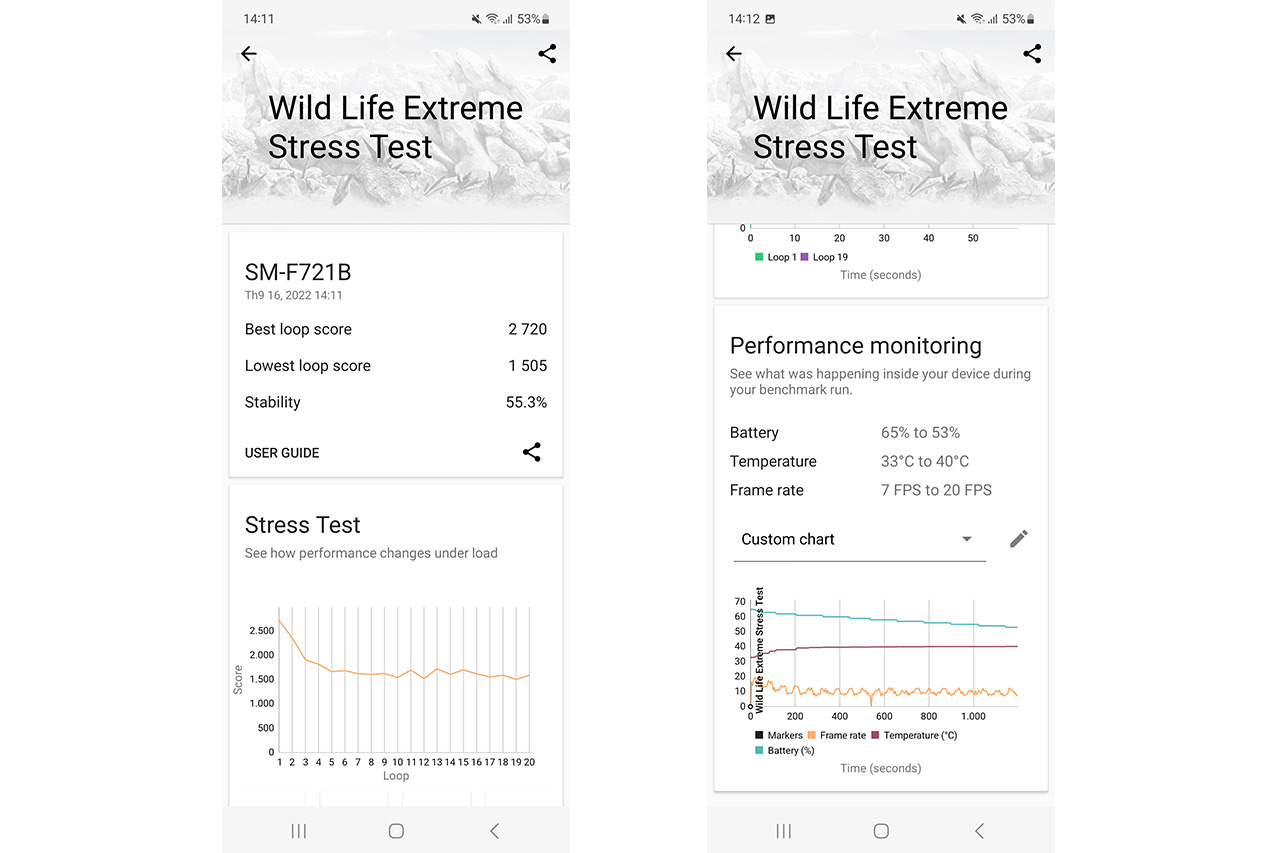The width and height of the screenshot is (1280, 853).
Task: Share the SM-F721B result card
Action: pos(532,452)
